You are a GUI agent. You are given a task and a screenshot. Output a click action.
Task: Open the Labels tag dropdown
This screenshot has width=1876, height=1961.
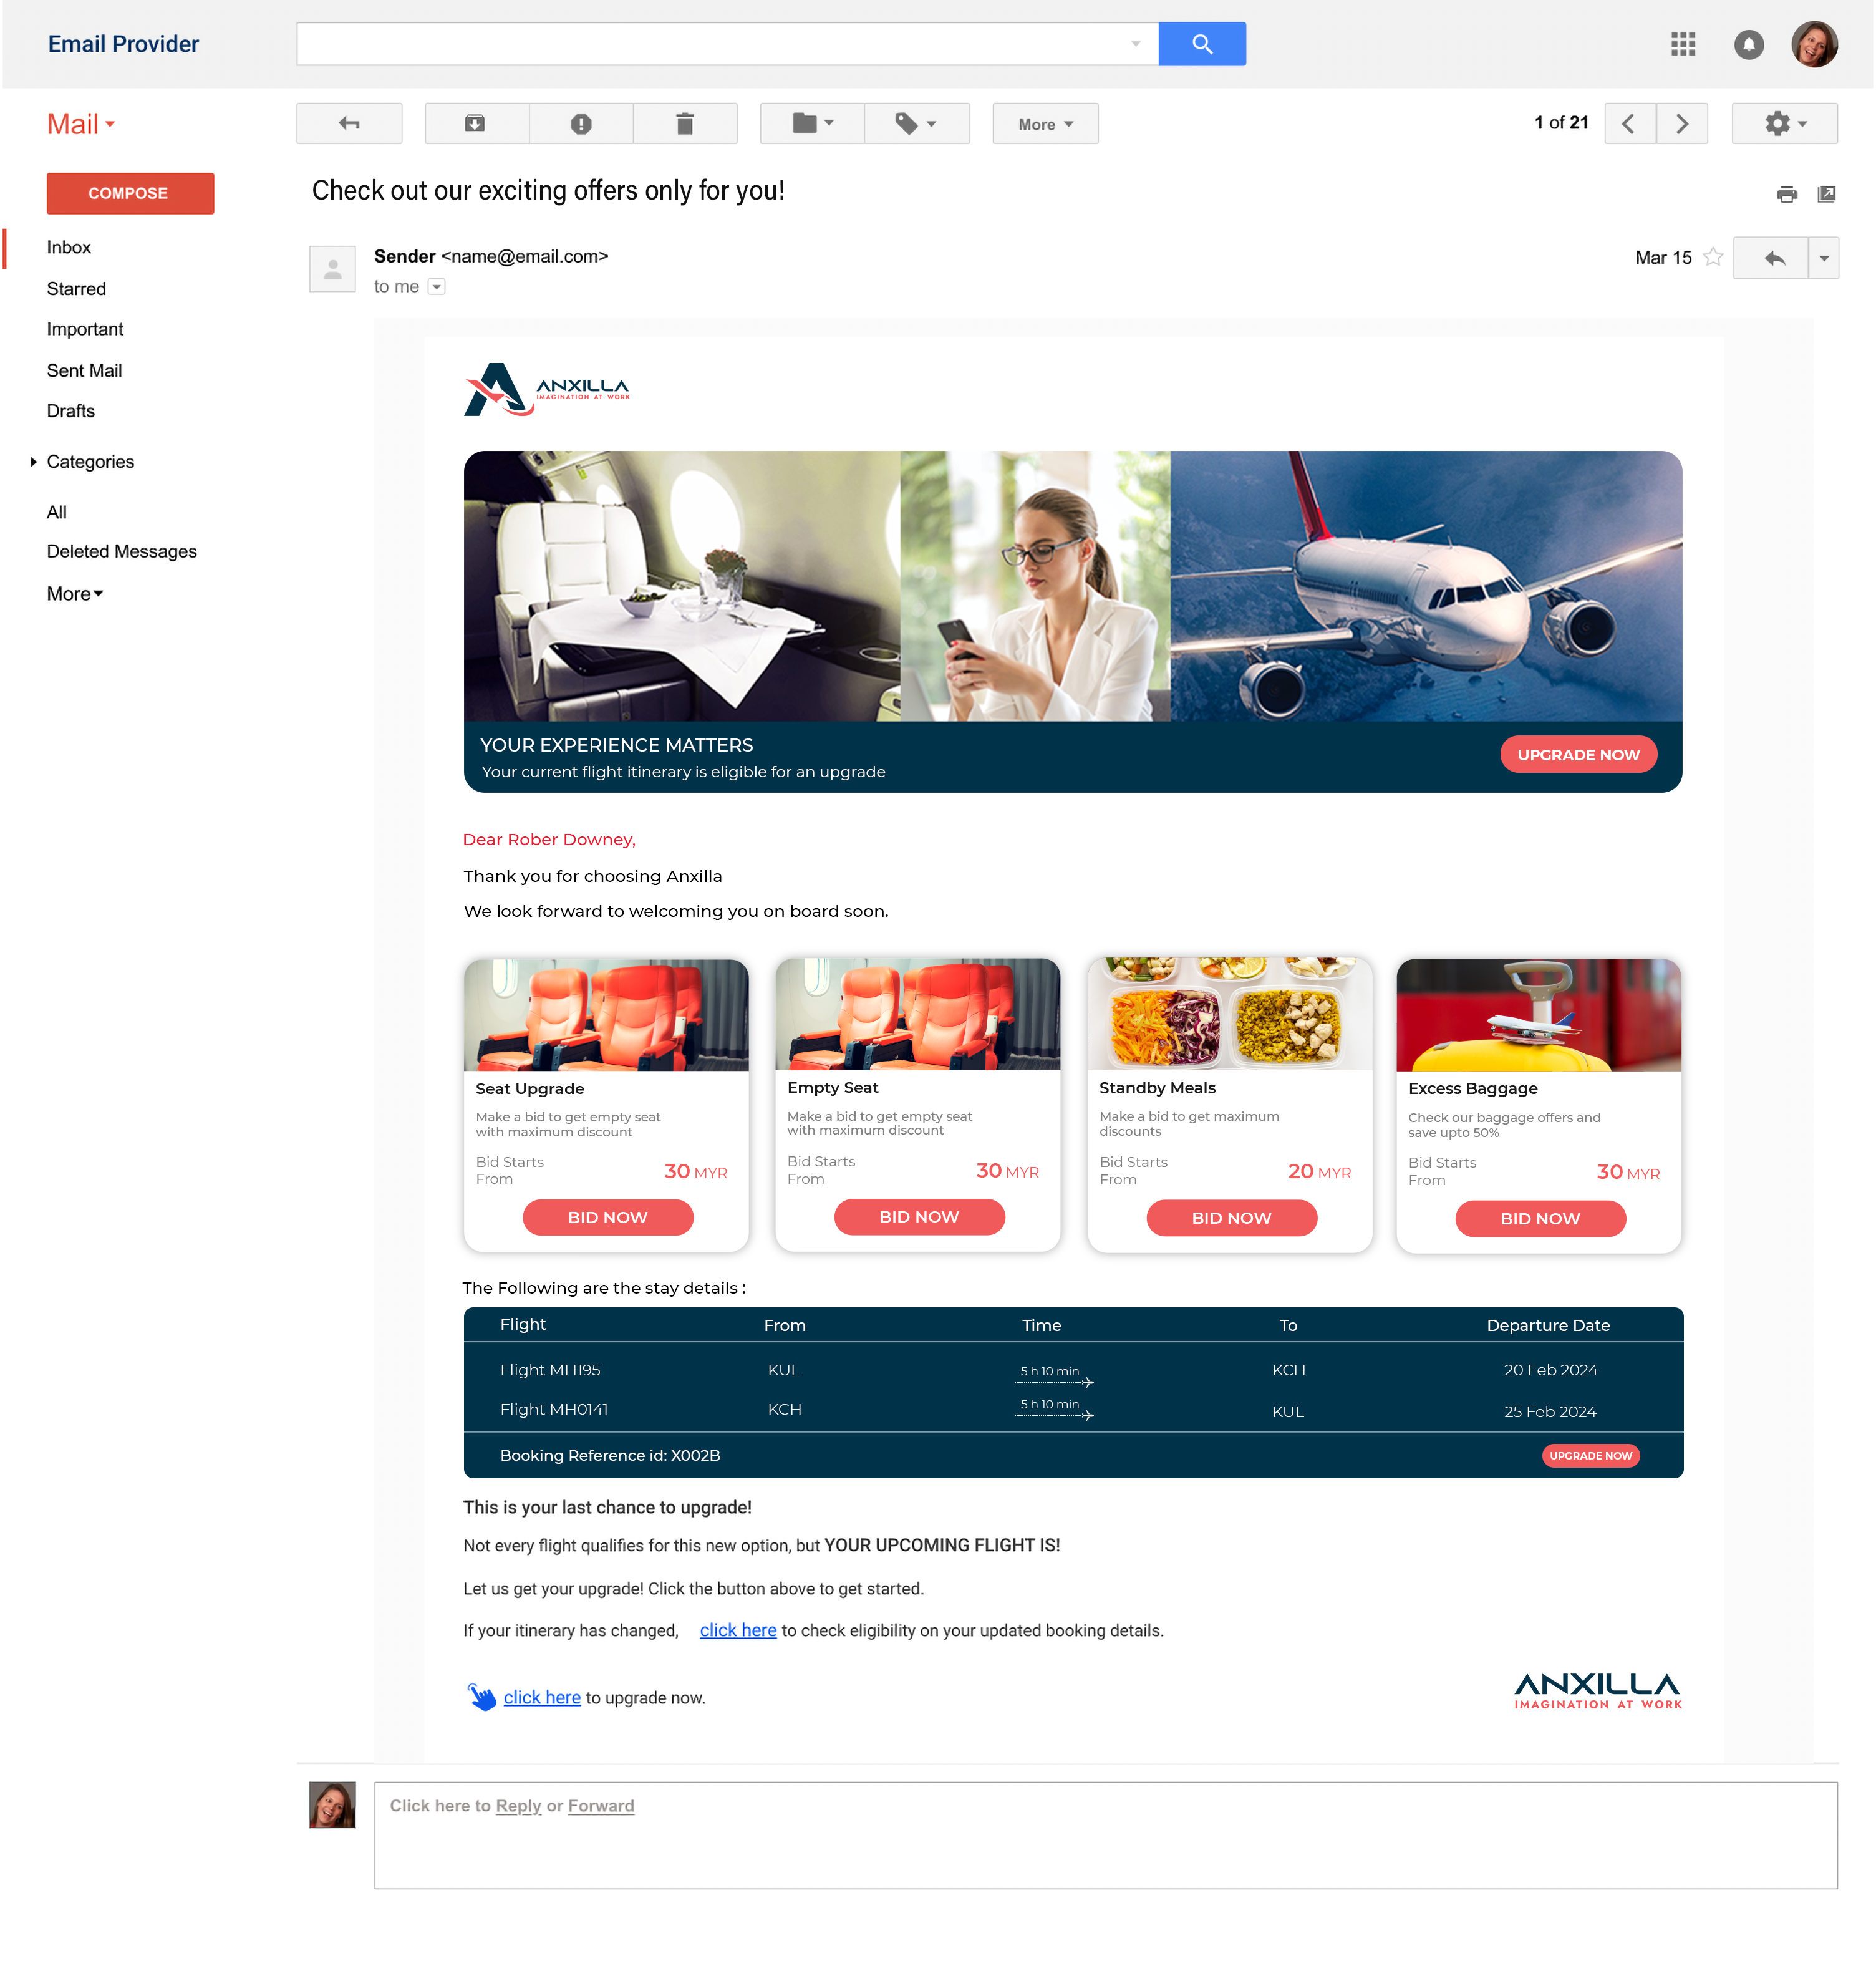point(917,123)
